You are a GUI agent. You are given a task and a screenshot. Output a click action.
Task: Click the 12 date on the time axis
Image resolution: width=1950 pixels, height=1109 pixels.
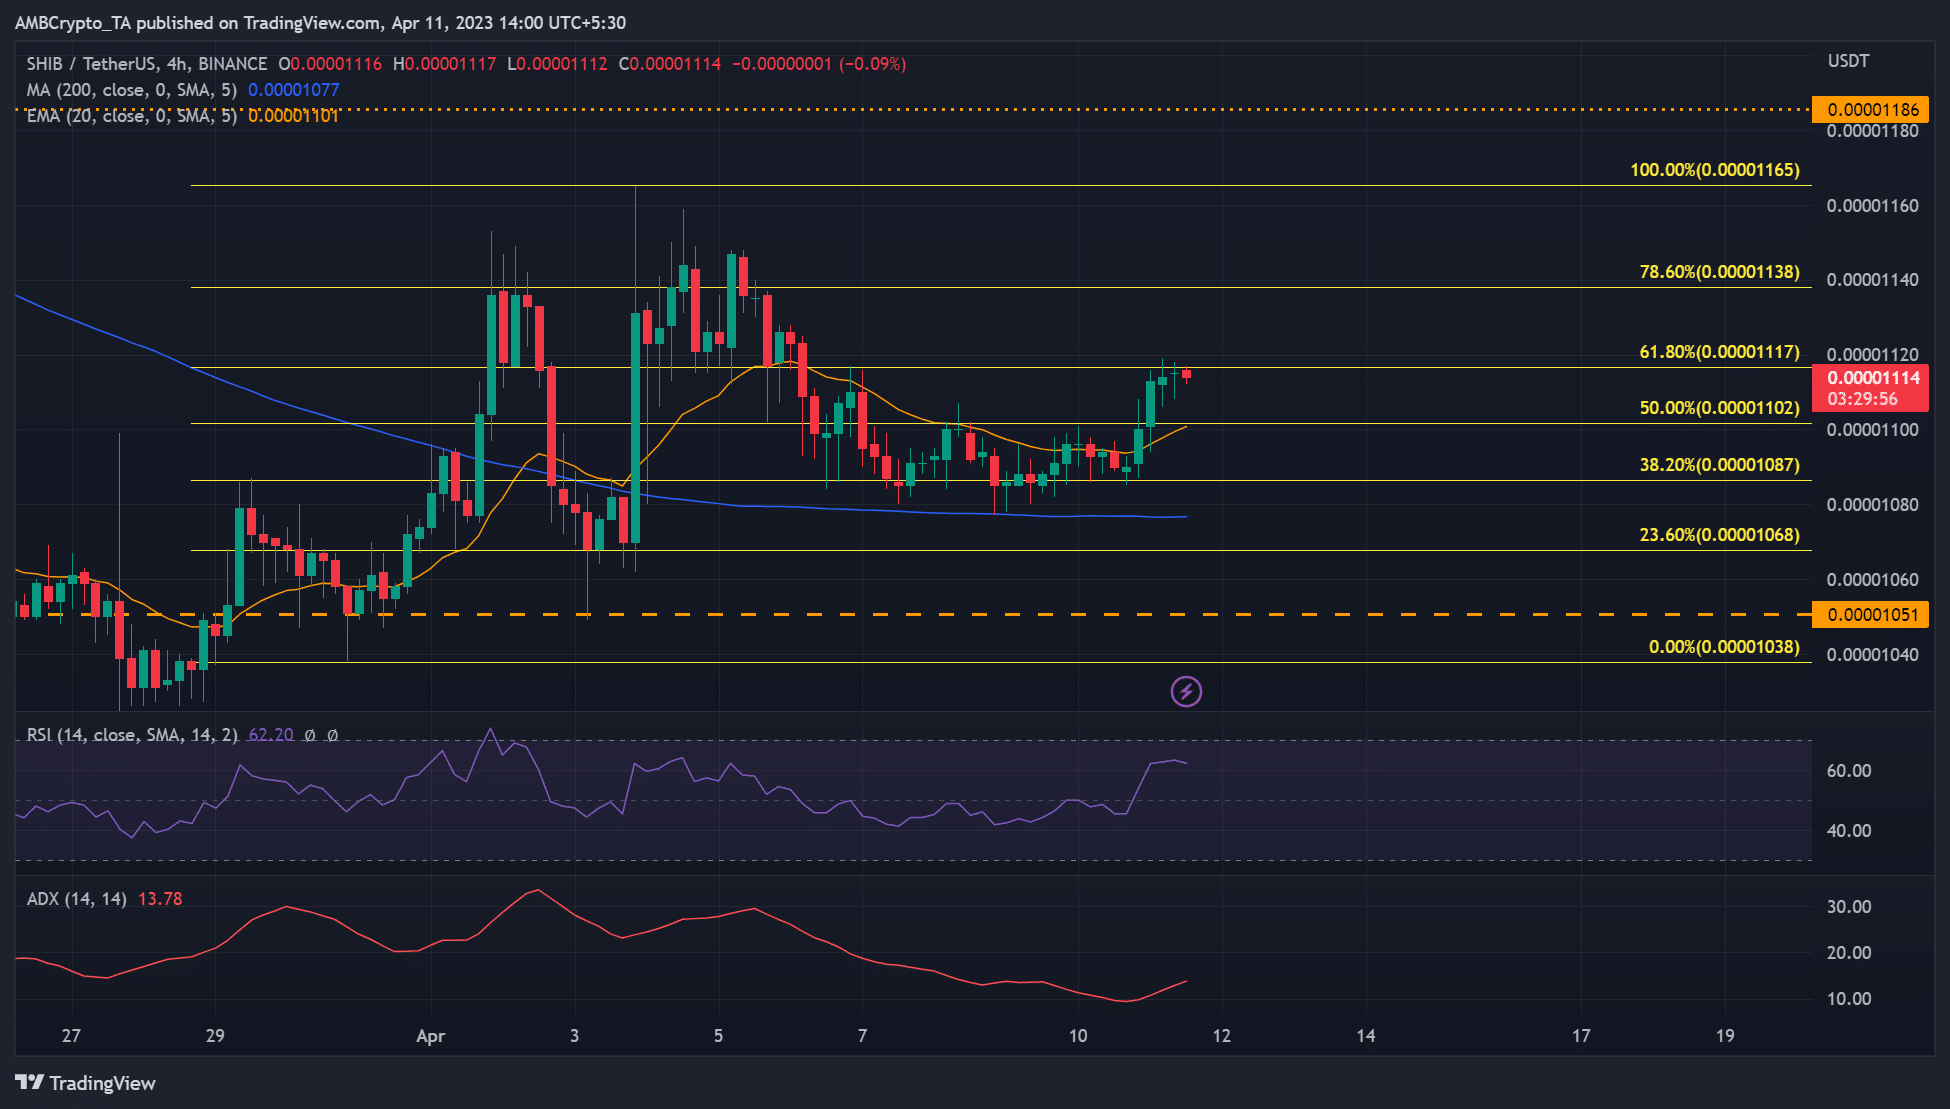point(1222,1036)
